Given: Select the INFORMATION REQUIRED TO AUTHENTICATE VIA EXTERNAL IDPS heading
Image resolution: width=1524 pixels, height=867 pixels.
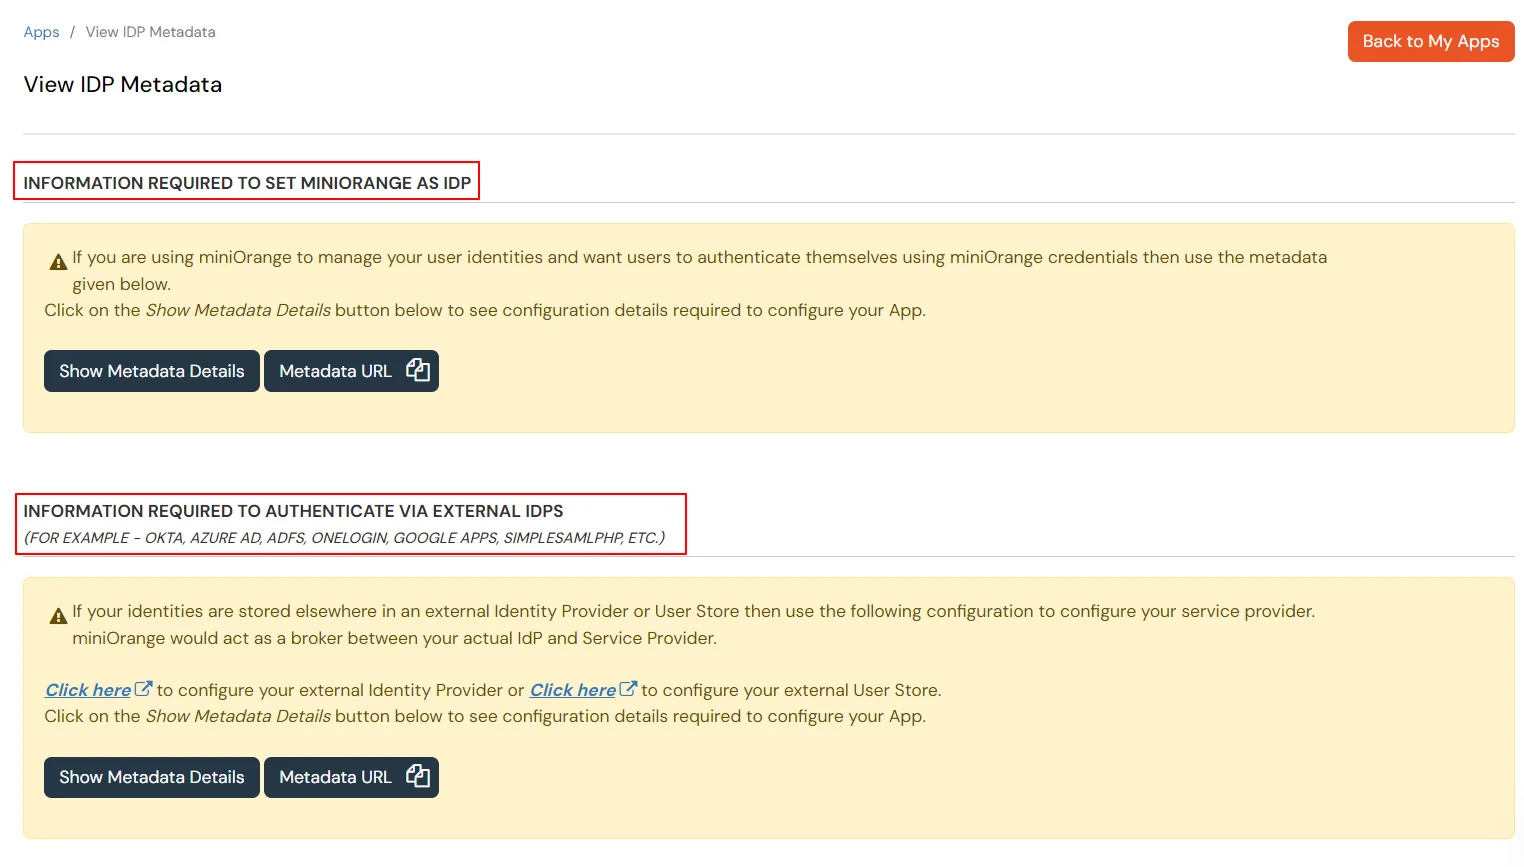Looking at the screenshot, I should [293, 511].
